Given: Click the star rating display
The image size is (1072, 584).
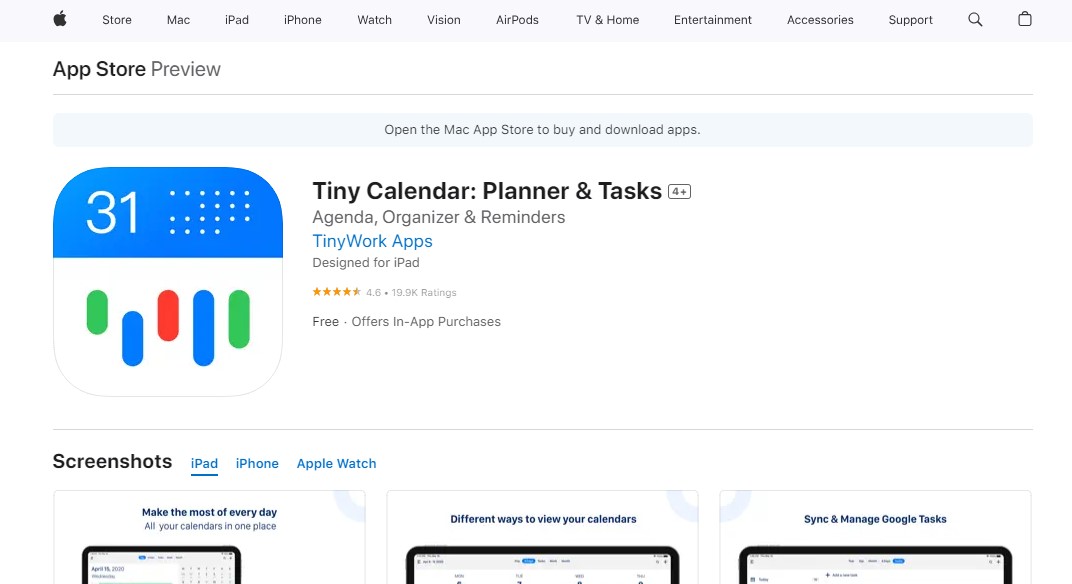Looking at the screenshot, I should tap(339, 292).
